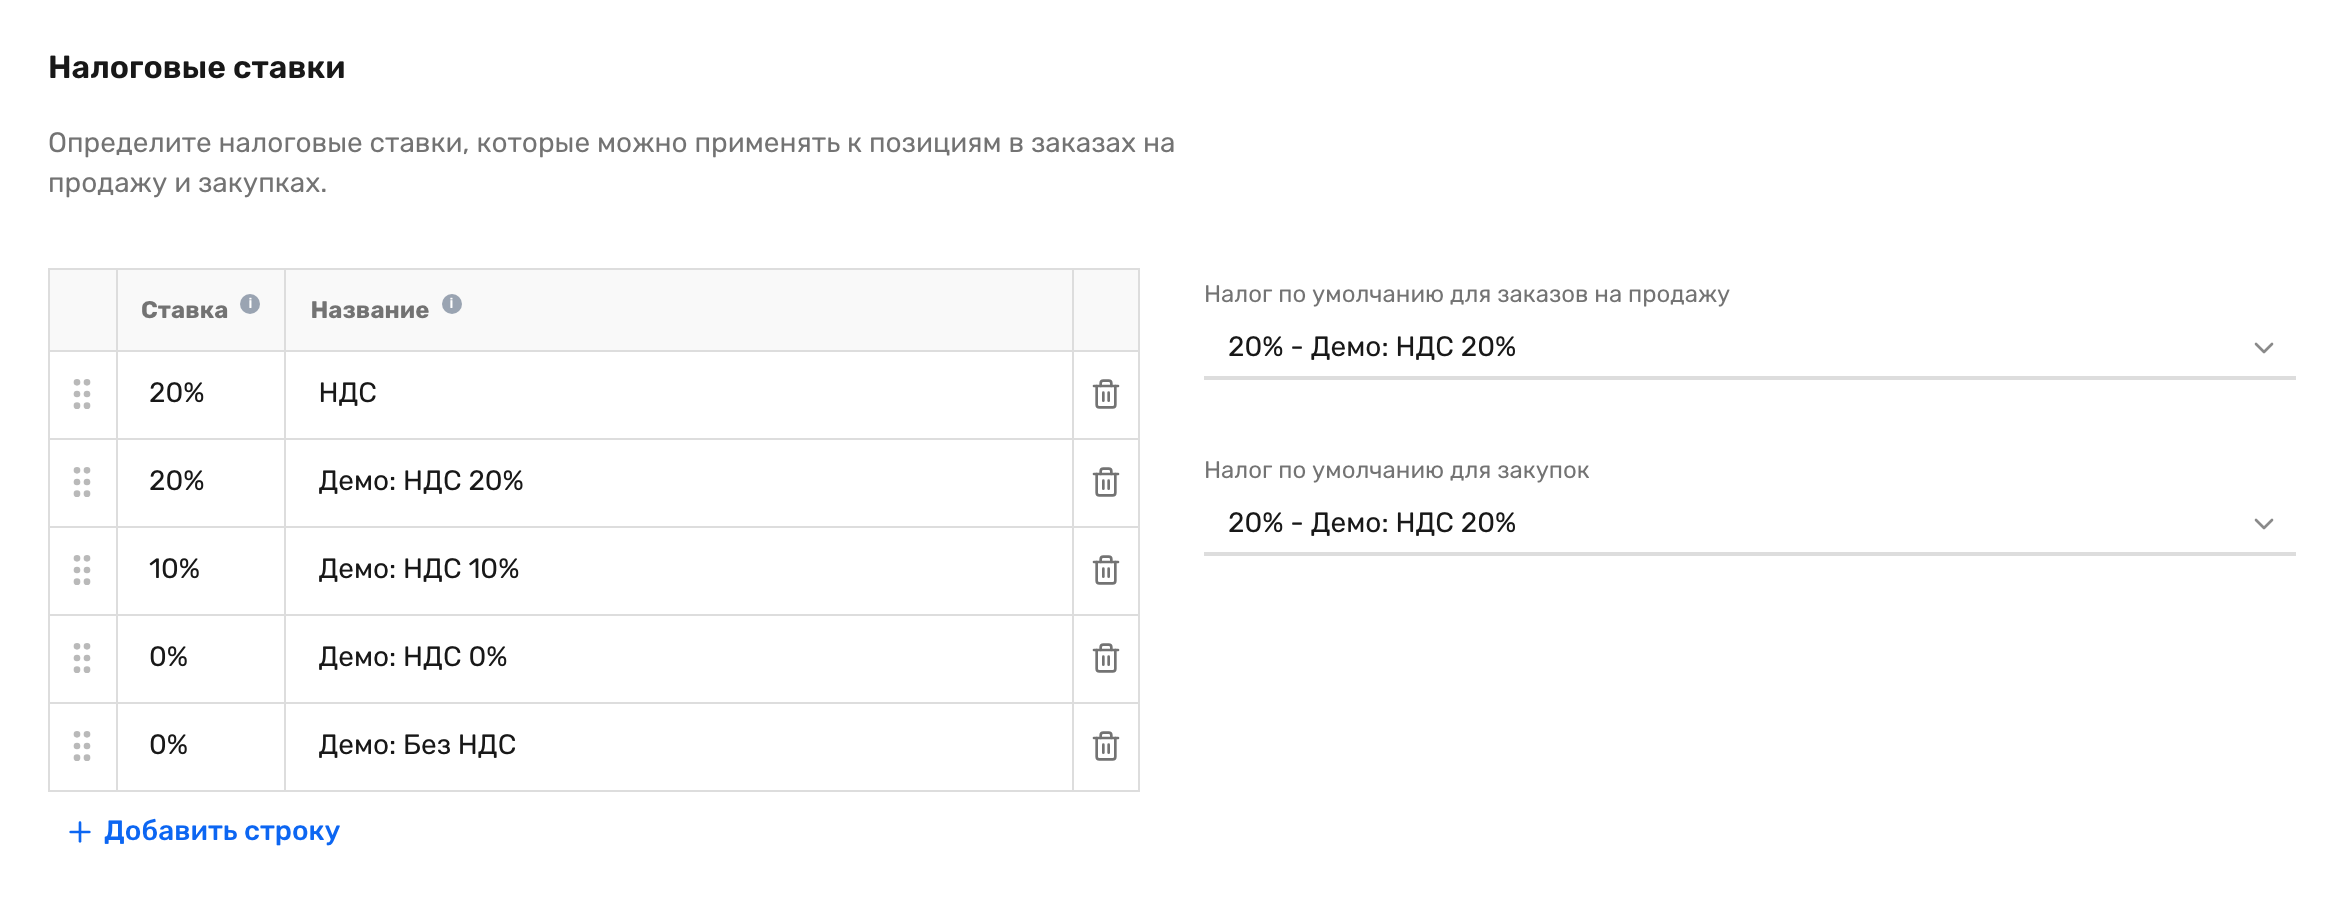Delete the НДС 20% tax row
The image size is (2344, 920).
1105,394
